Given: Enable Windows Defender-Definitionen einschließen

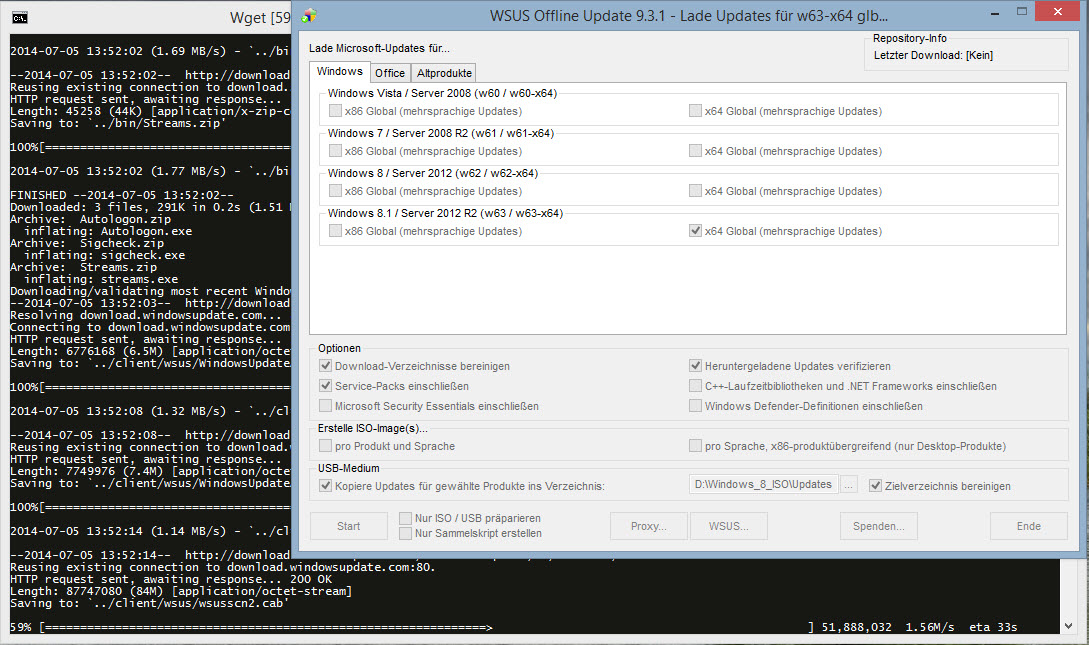Looking at the screenshot, I should (x=695, y=406).
